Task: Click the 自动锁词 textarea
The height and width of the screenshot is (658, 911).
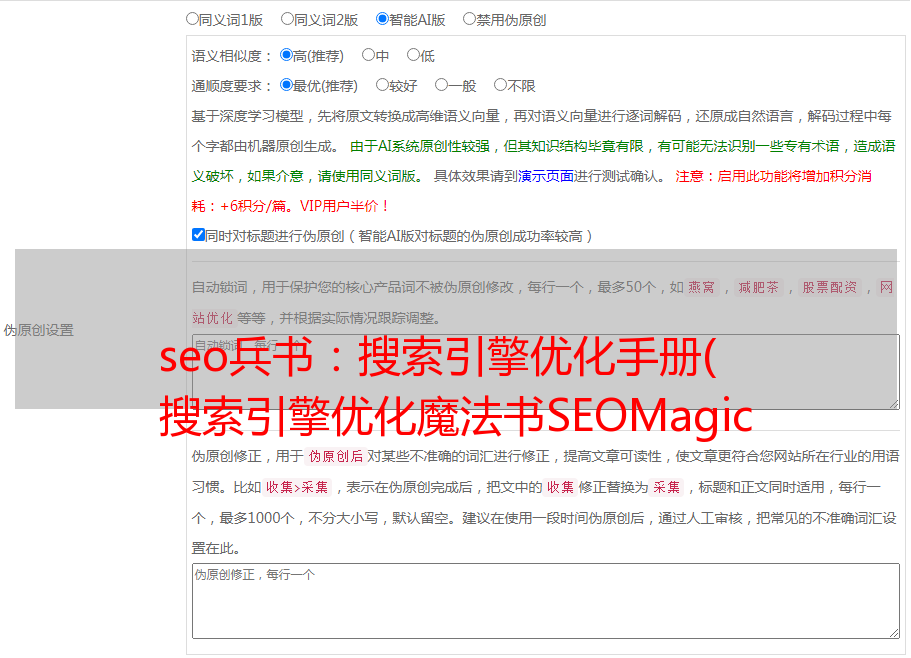Action: coord(546,372)
